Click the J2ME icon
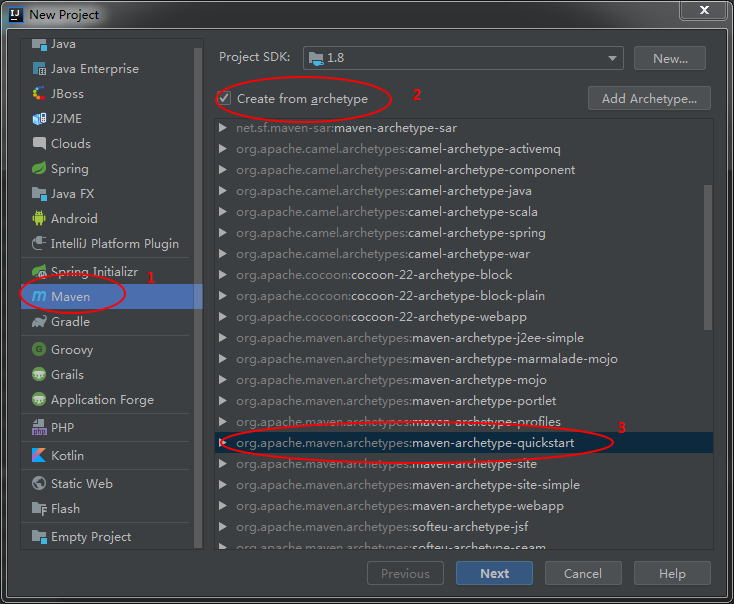Viewport: 734px width, 604px height. [39, 119]
